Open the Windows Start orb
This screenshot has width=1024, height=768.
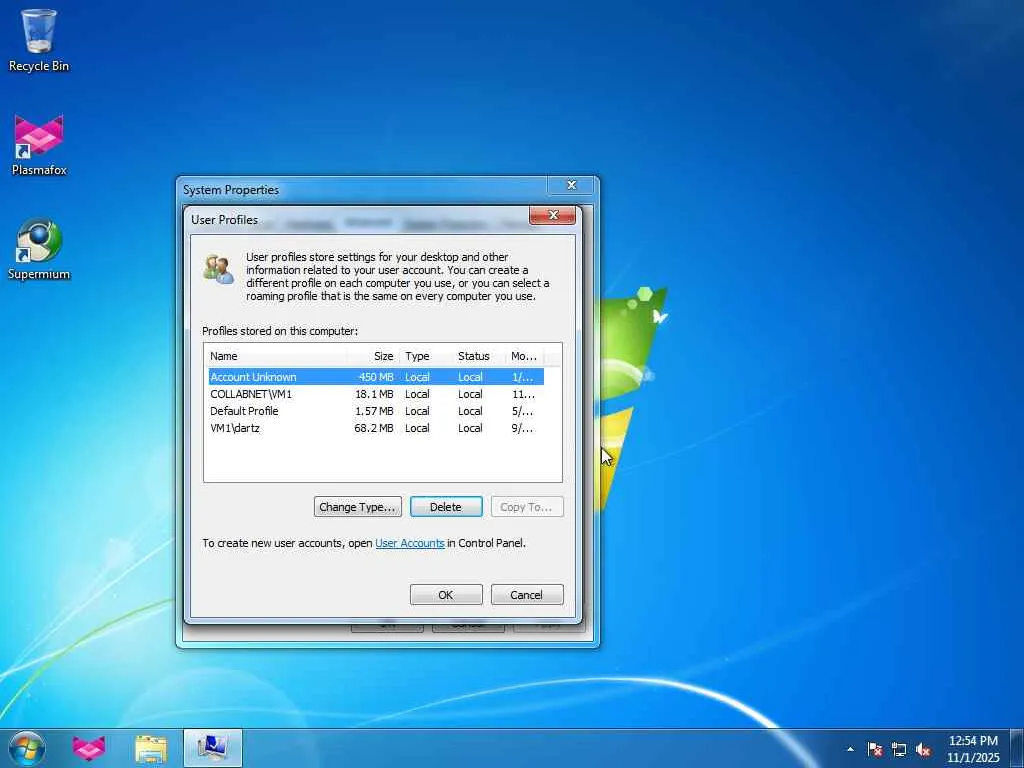(27, 748)
